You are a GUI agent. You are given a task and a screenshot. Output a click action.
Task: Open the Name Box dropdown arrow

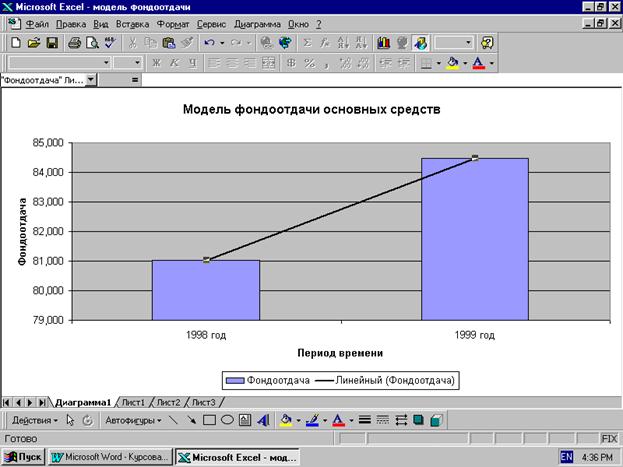pos(91,79)
